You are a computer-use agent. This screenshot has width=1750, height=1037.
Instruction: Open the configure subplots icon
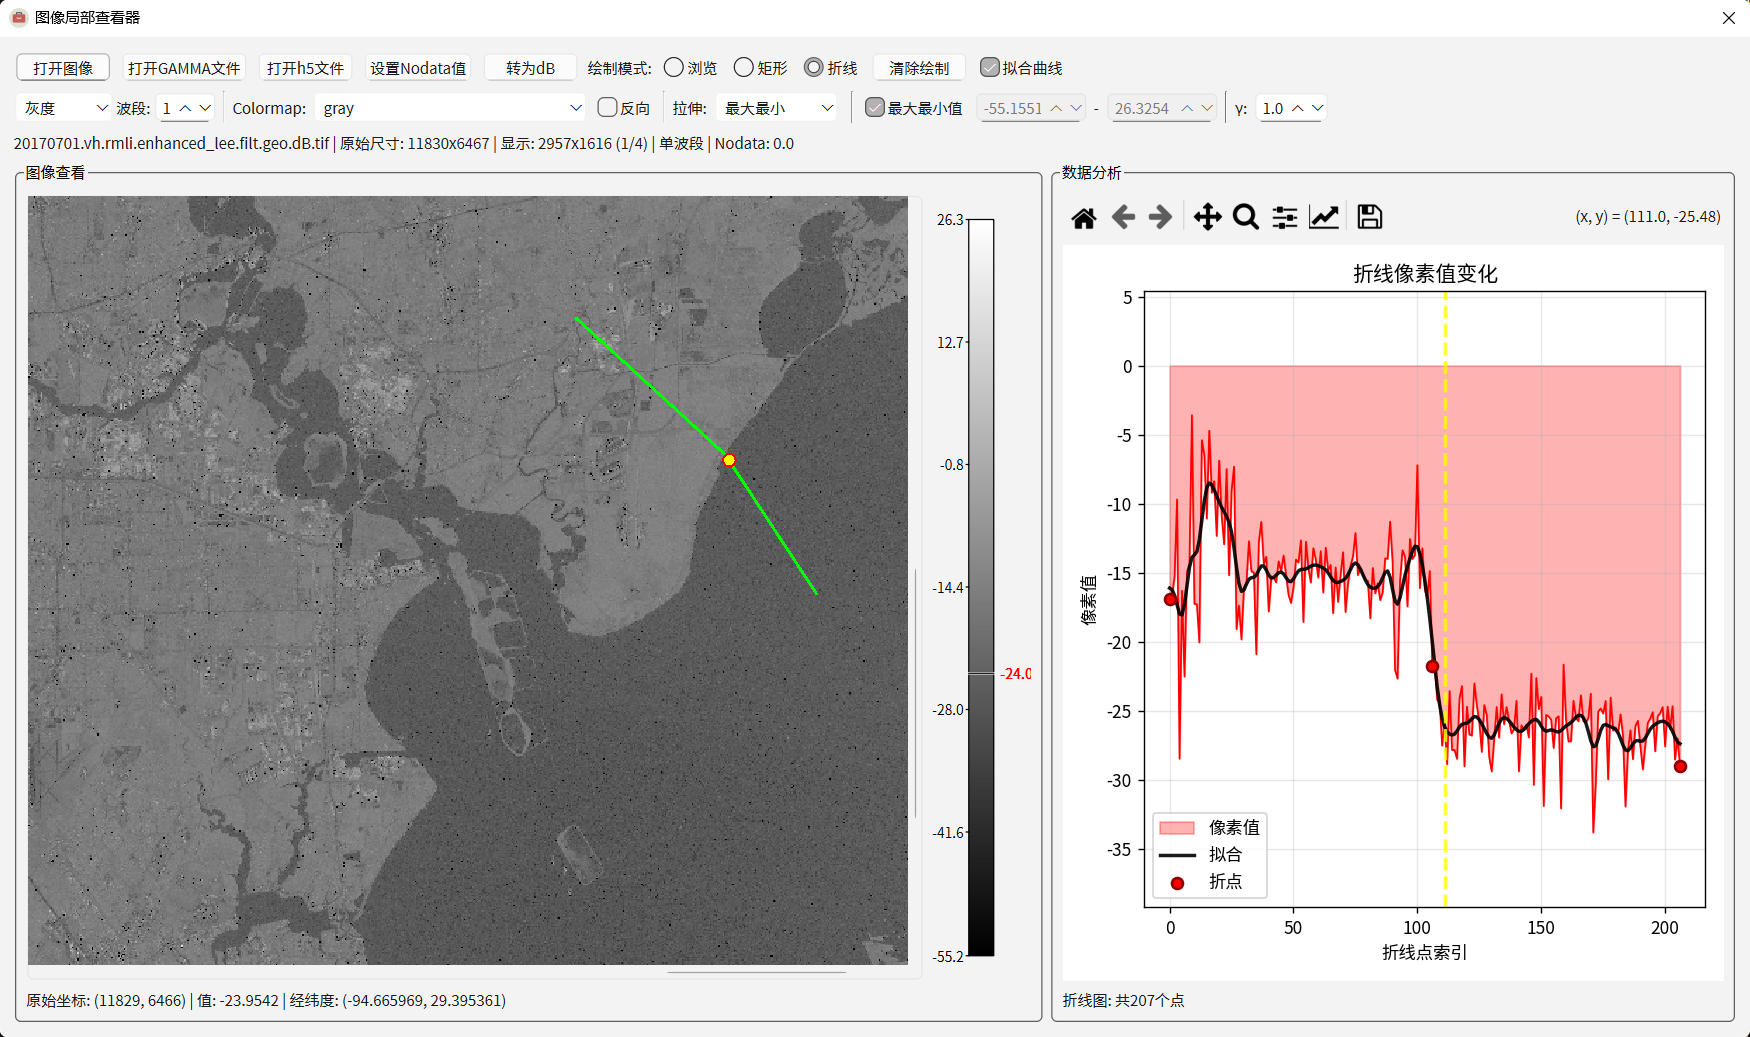click(x=1285, y=218)
